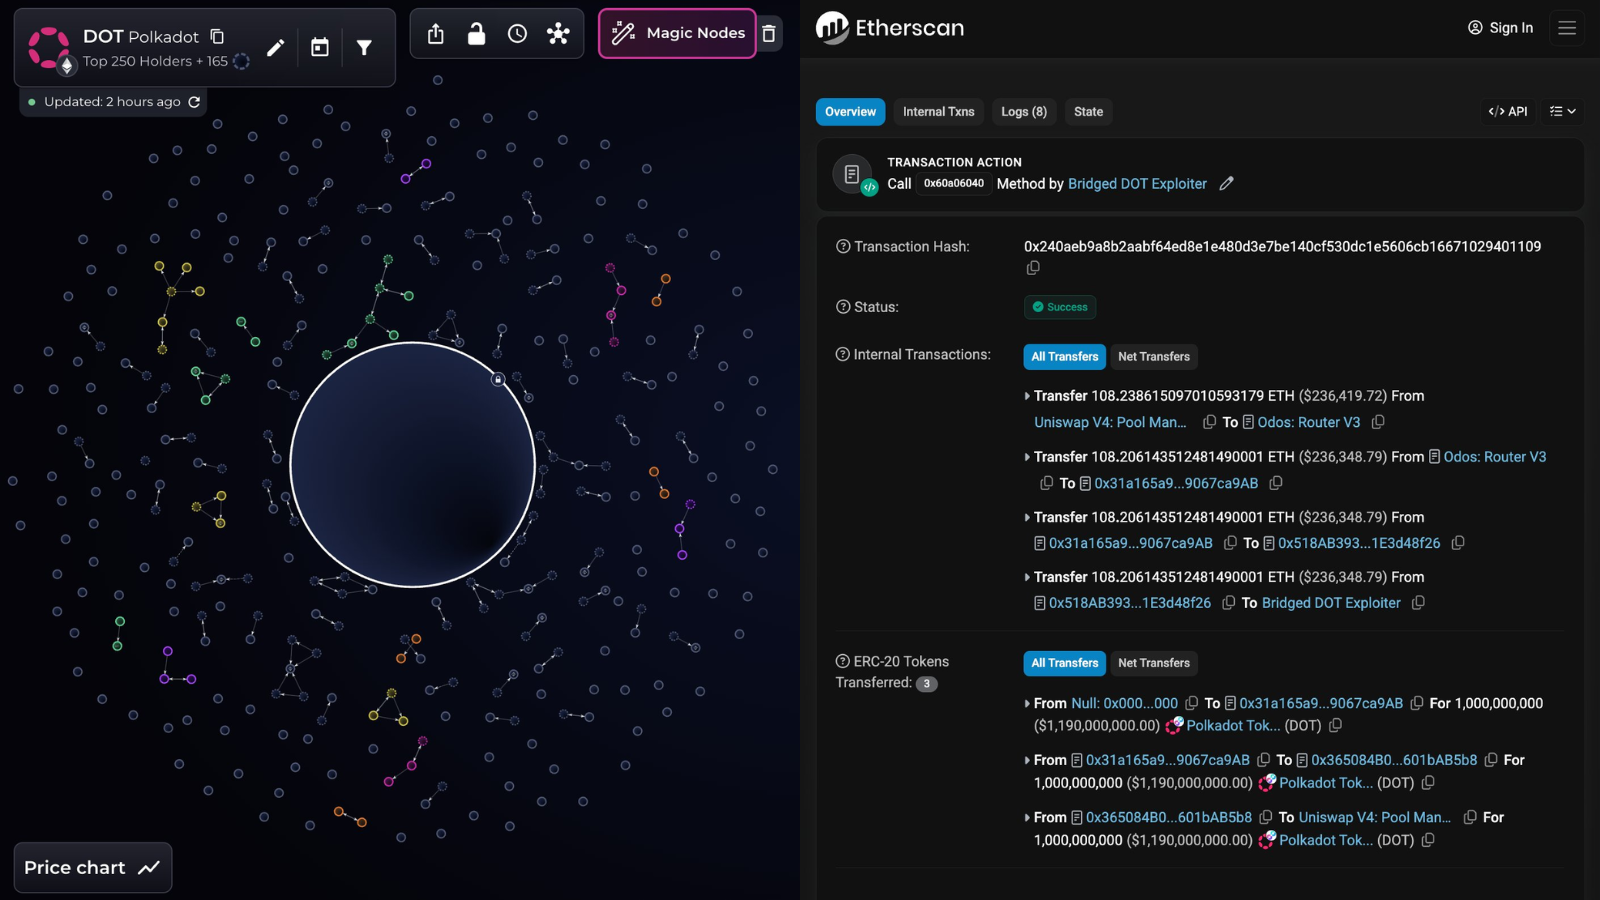Viewport: 1600px width, 900px height.
Task: Click the 0x60a06040 method tag
Action: click(954, 184)
